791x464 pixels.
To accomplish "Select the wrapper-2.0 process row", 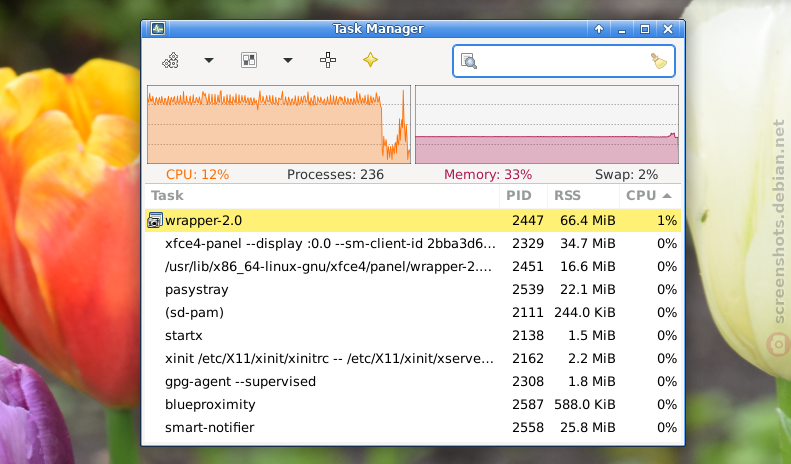I will click(x=413, y=220).
